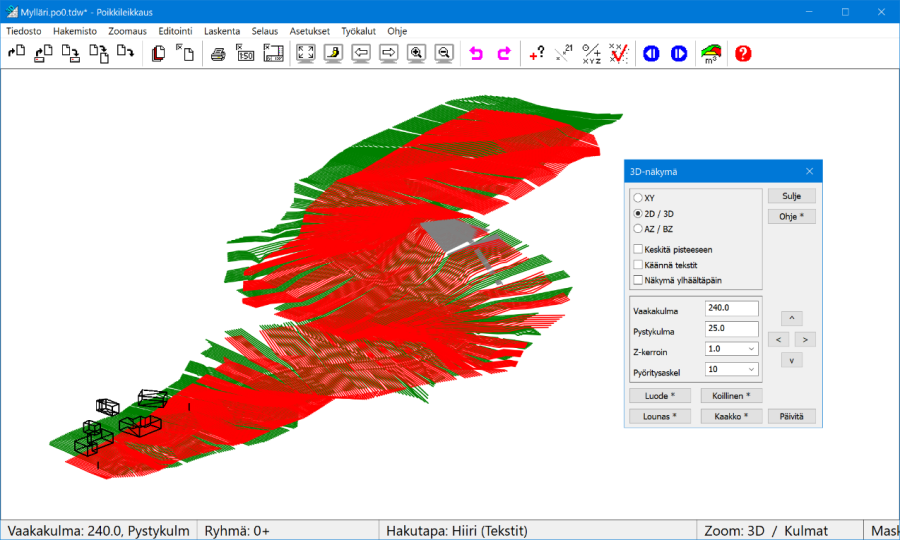The image size is (900, 540).
Task: Click the zoom out magnifier icon
Action: pos(444,54)
